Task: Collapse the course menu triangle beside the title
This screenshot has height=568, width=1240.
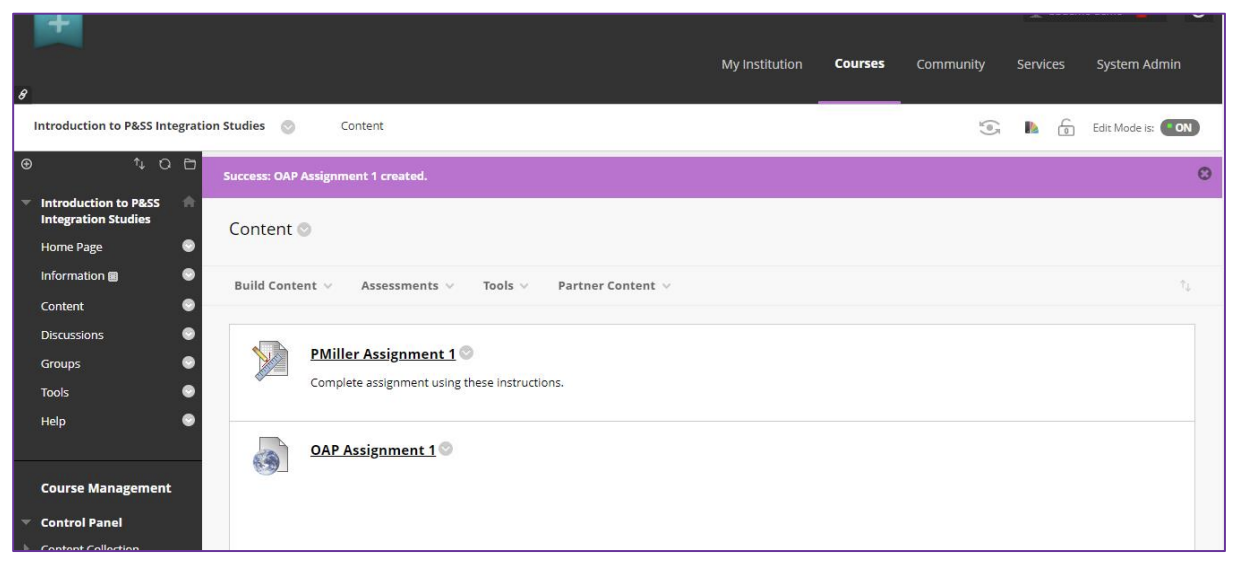Action: [26, 205]
